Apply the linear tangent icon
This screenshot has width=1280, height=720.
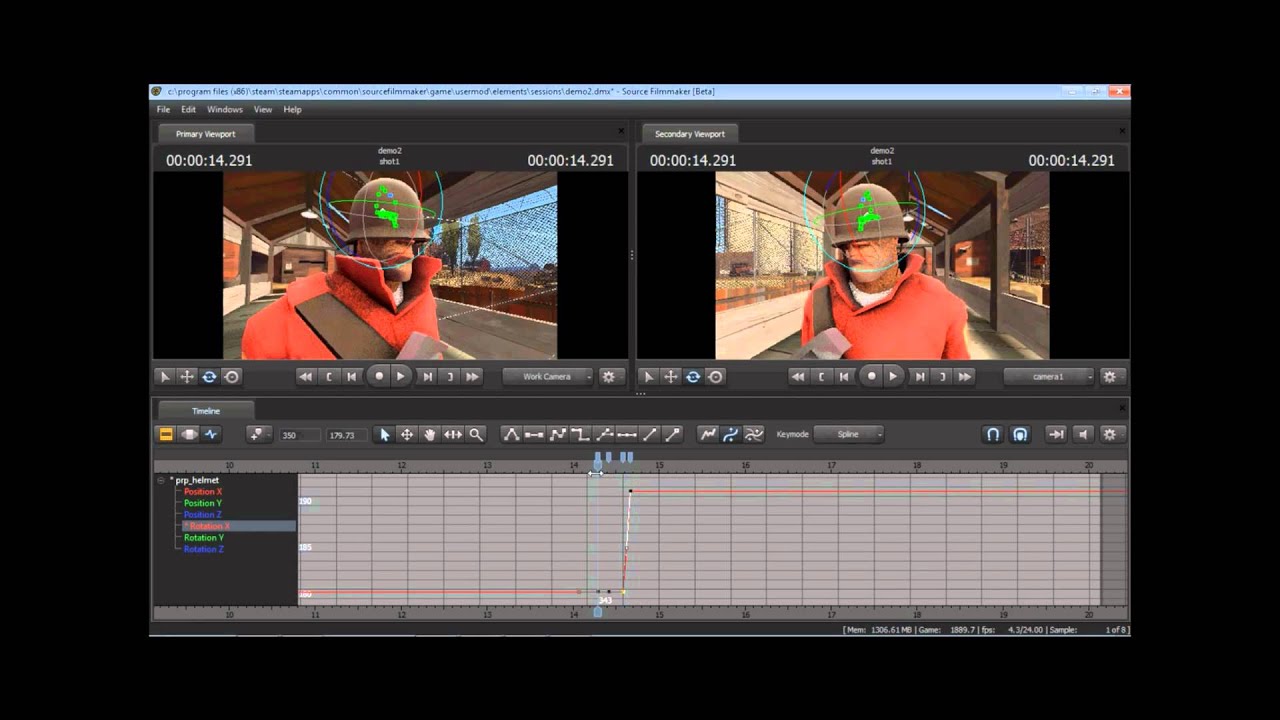pyautogui.click(x=557, y=434)
